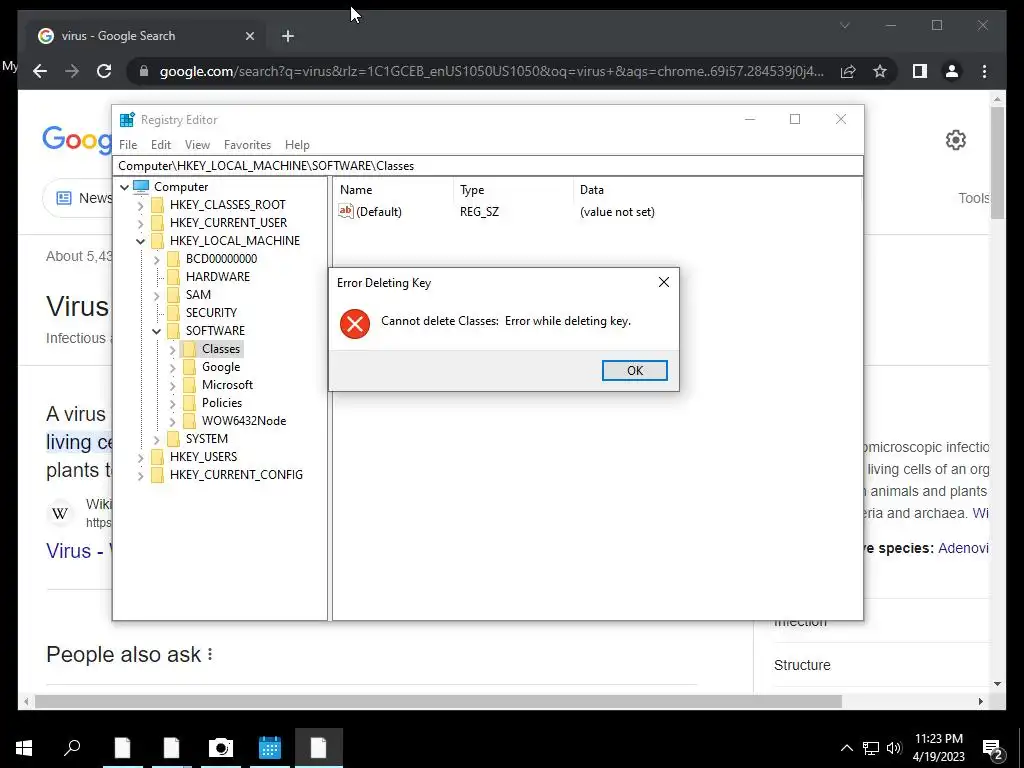Click the lock site info icon in Chrome
This screenshot has width=1024, height=768.
pos(144,71)
